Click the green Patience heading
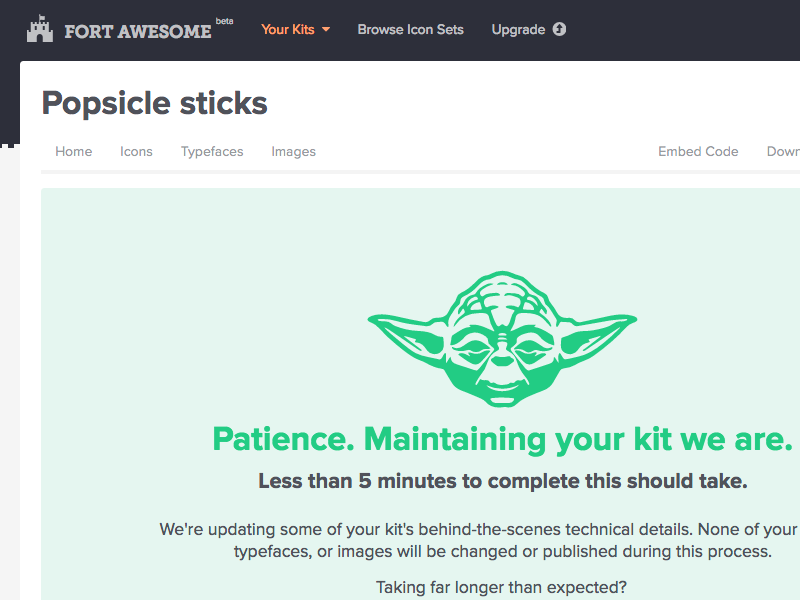Viewport: 800px width, 600px height. pos(502,439)
